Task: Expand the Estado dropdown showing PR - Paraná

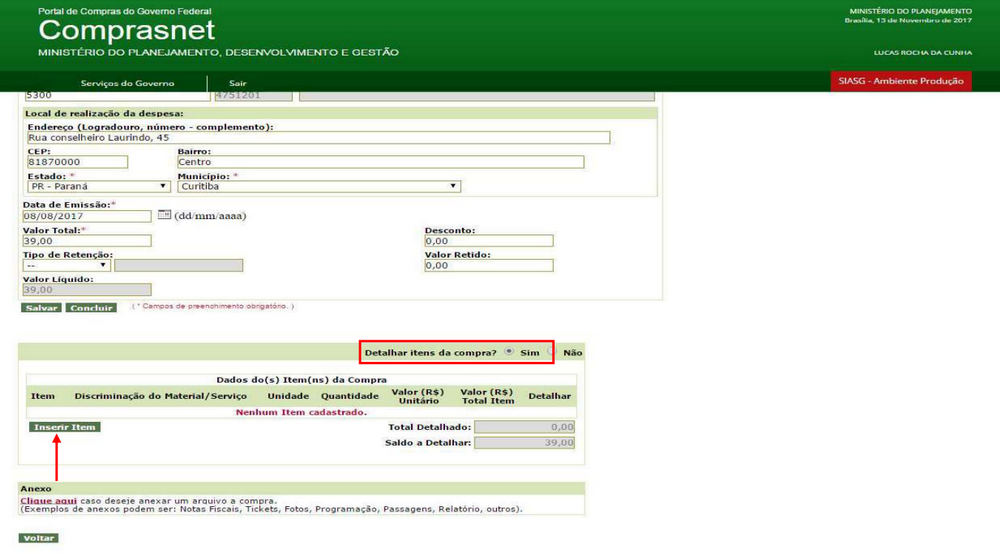Action: [x=99, y=186]
